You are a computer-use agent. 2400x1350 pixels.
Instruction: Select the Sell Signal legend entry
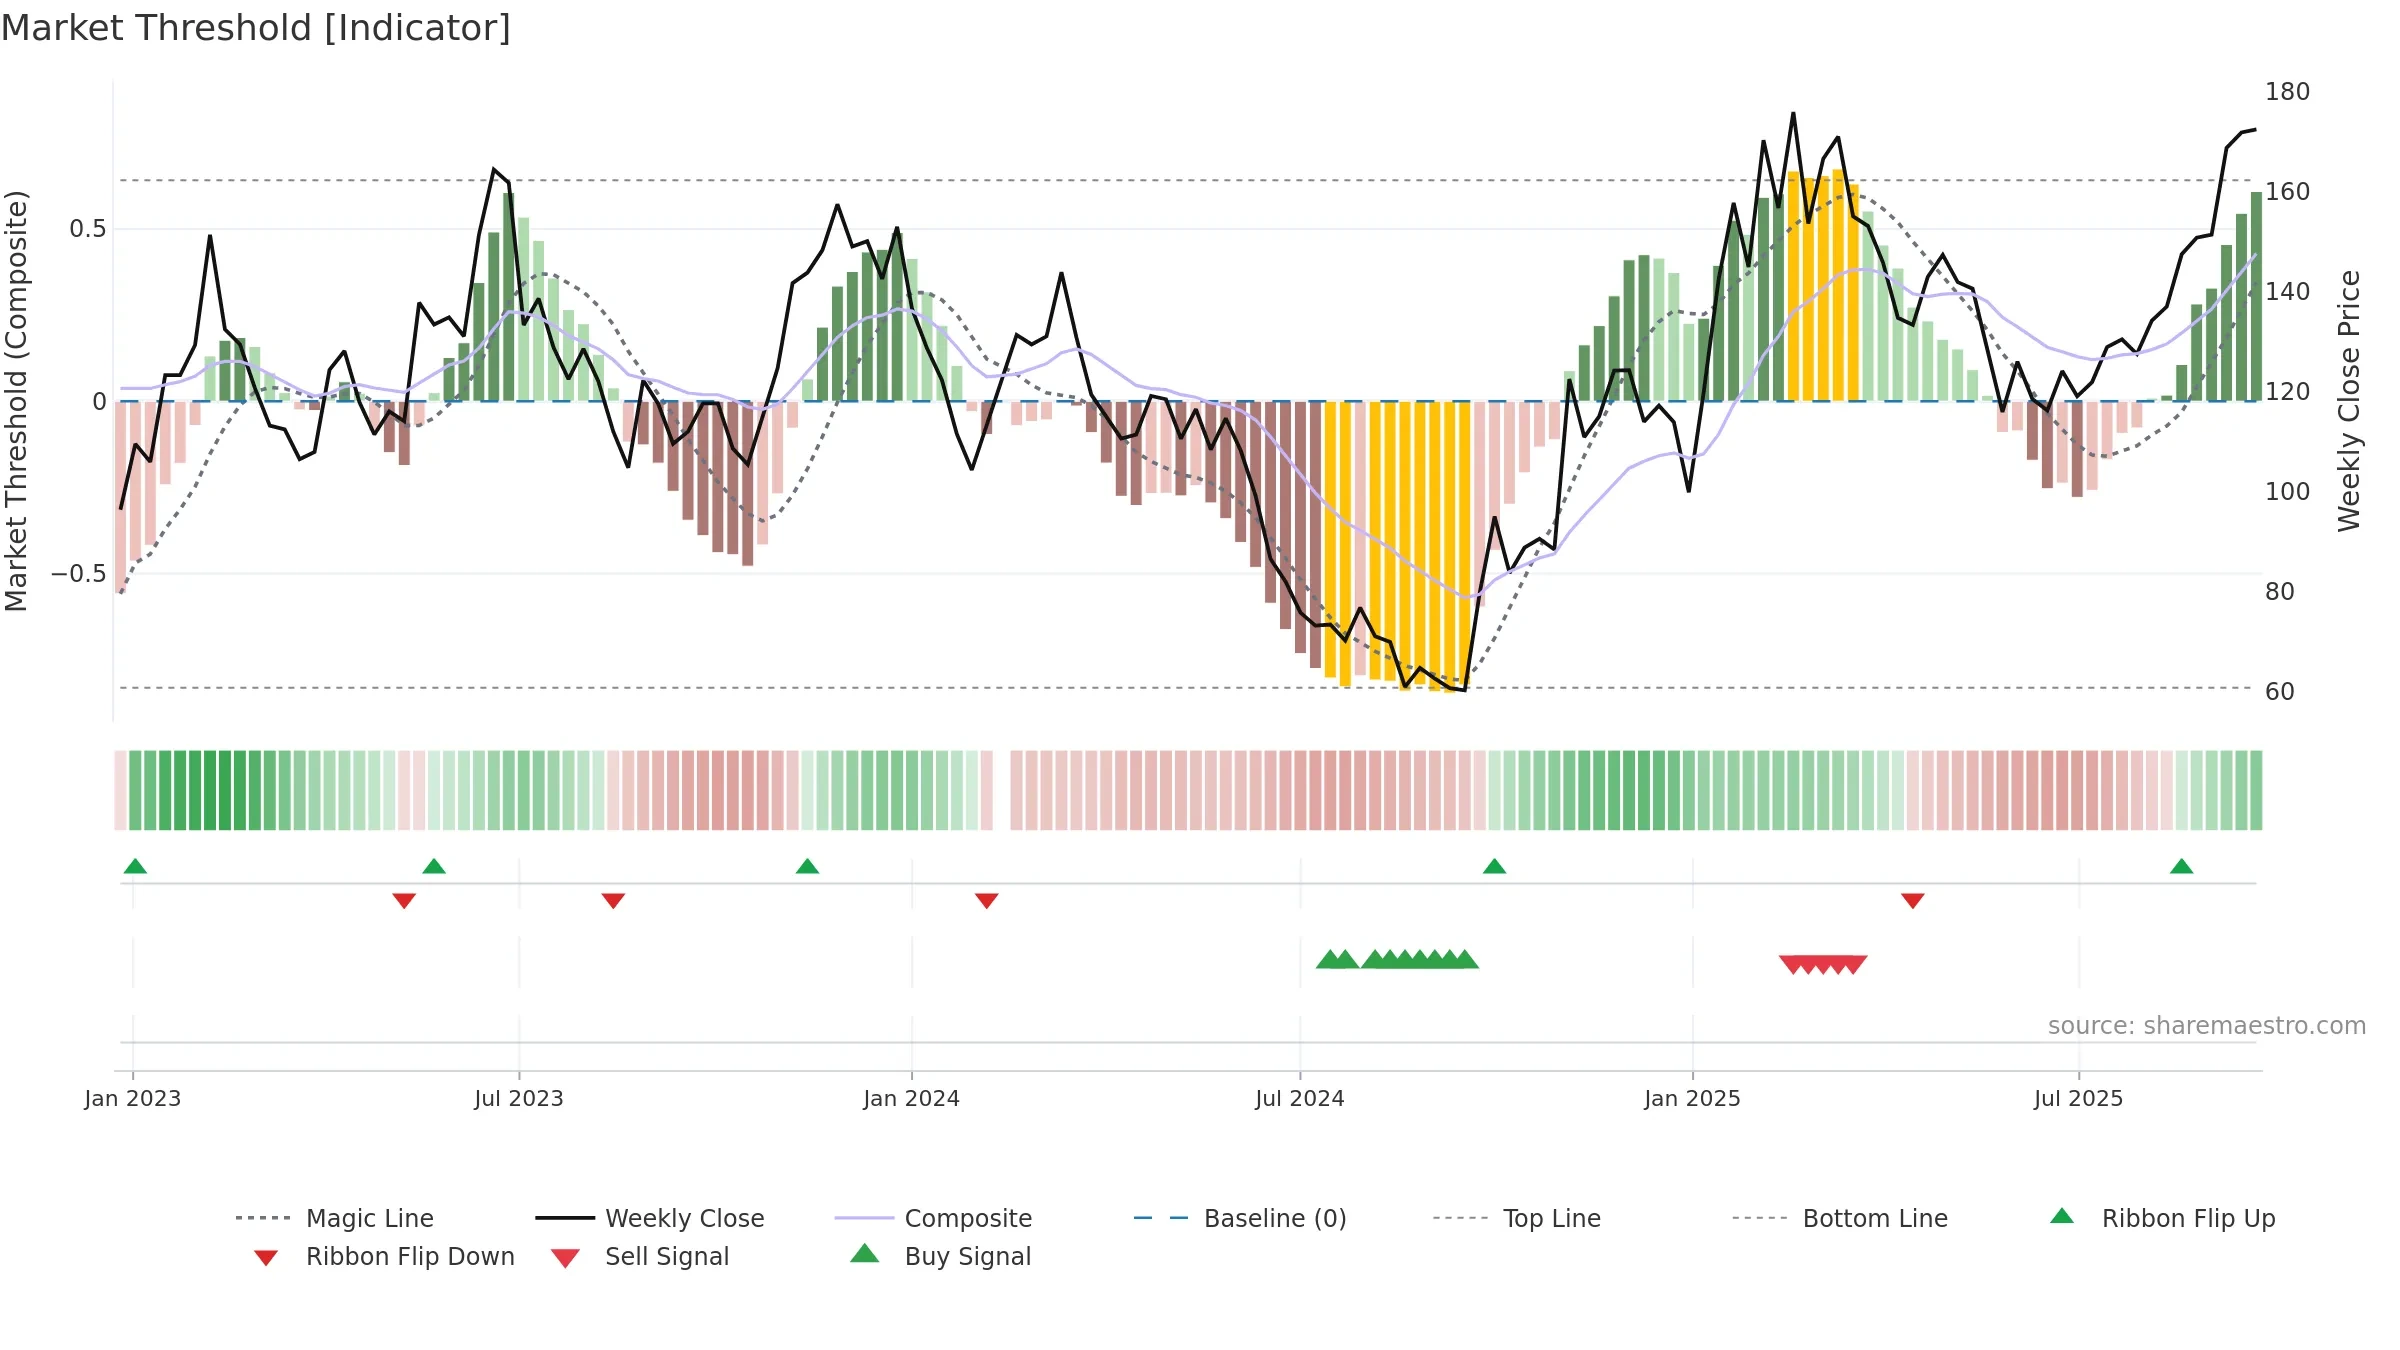[x=640, y=1256]
